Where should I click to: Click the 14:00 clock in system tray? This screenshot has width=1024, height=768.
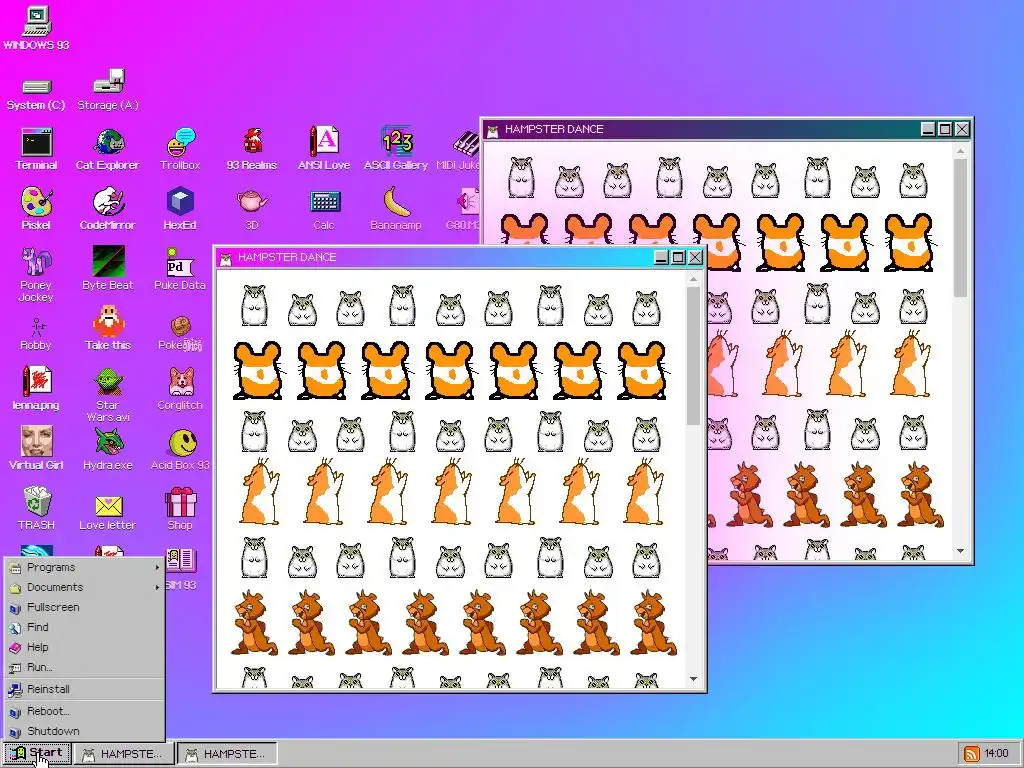tap(997, 754)
